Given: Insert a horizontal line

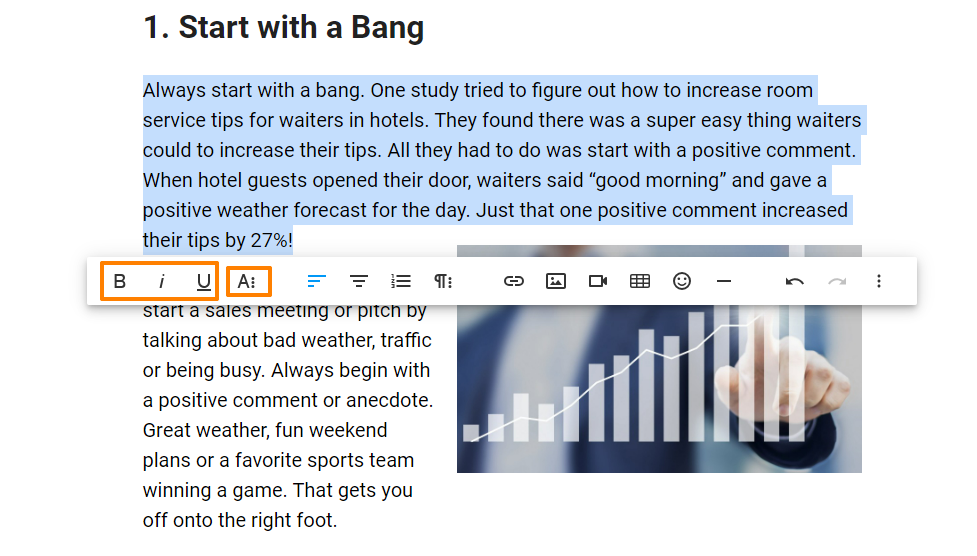Looking at the screenshot, I should pyautogui.click(x=723, y=281).
